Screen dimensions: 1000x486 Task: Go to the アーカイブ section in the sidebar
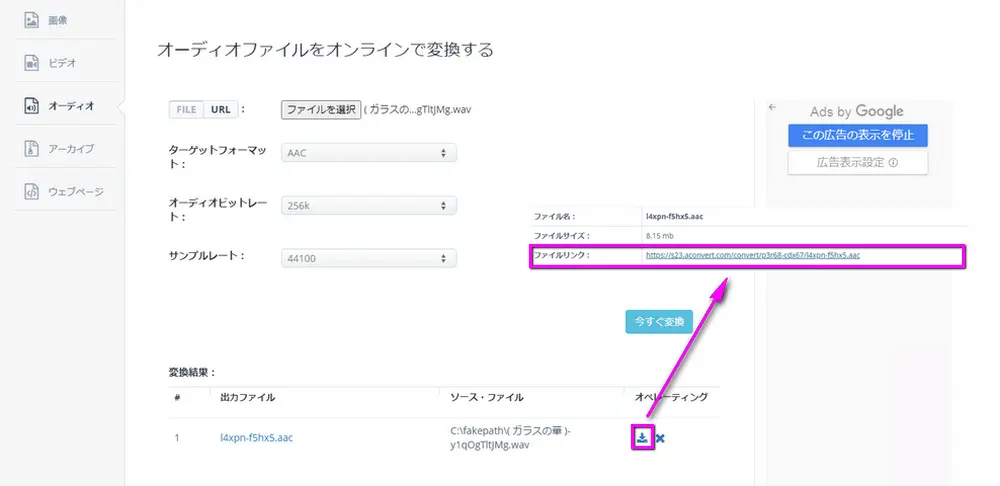[71, 148]
